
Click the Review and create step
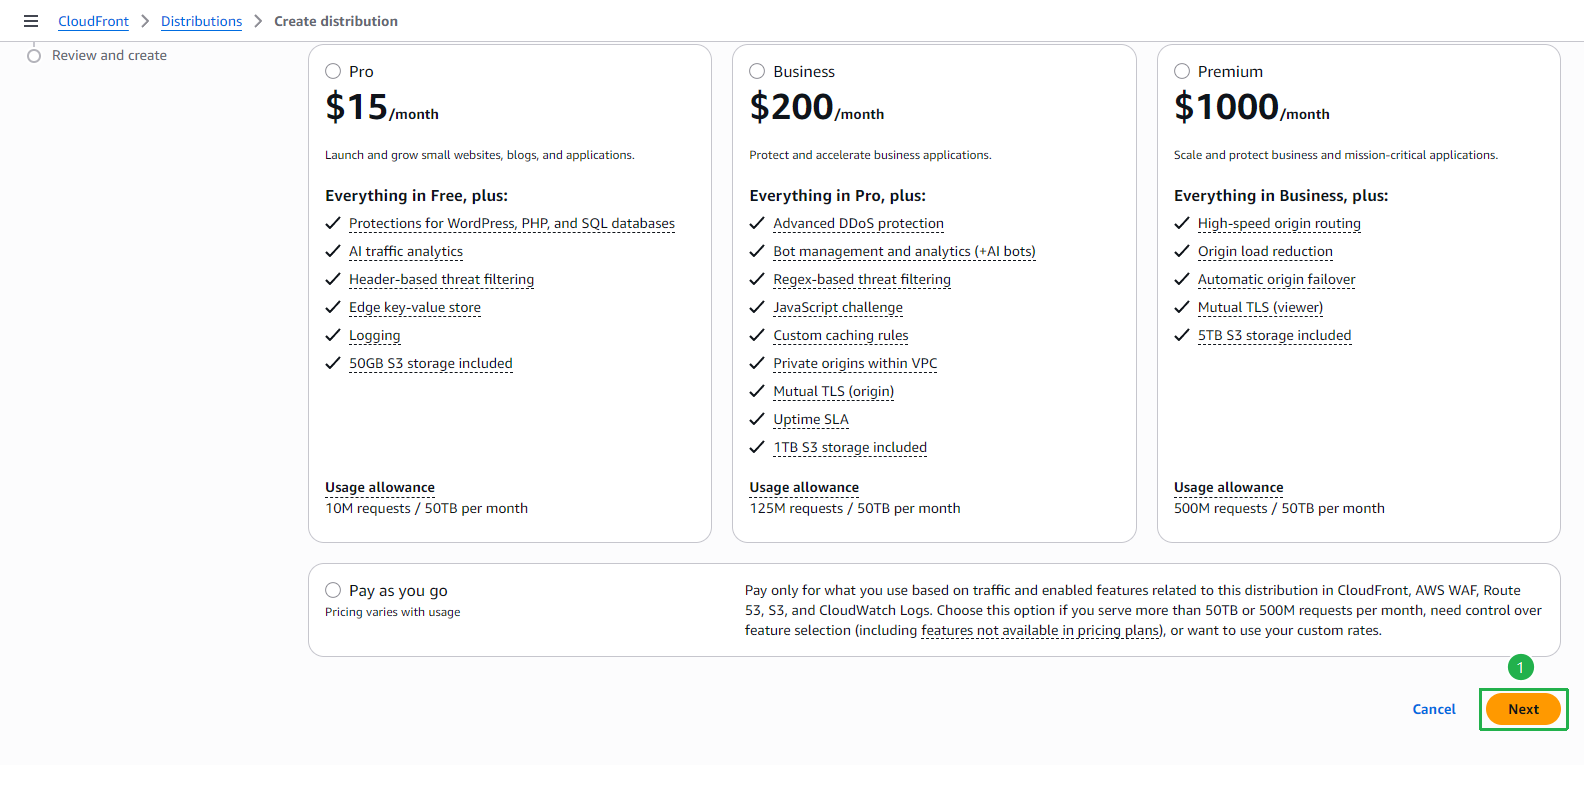pos(109,55)
